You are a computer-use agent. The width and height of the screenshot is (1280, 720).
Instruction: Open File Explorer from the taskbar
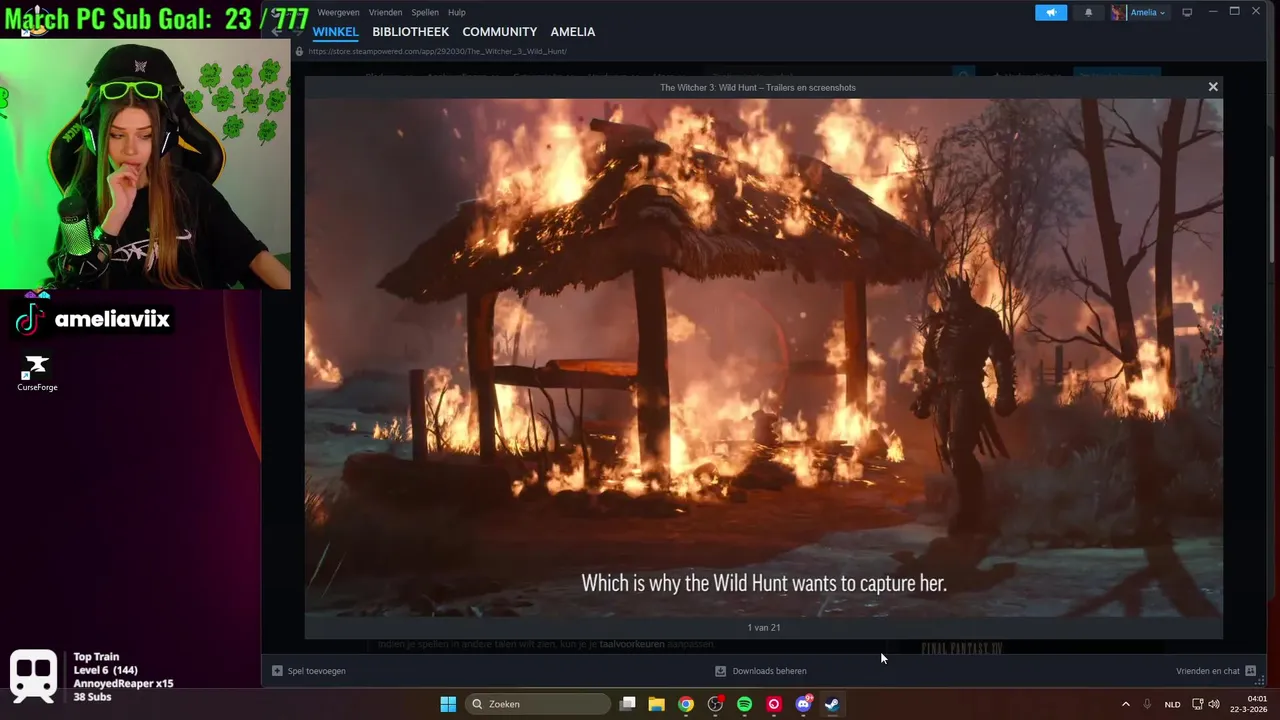coord(657,704)
